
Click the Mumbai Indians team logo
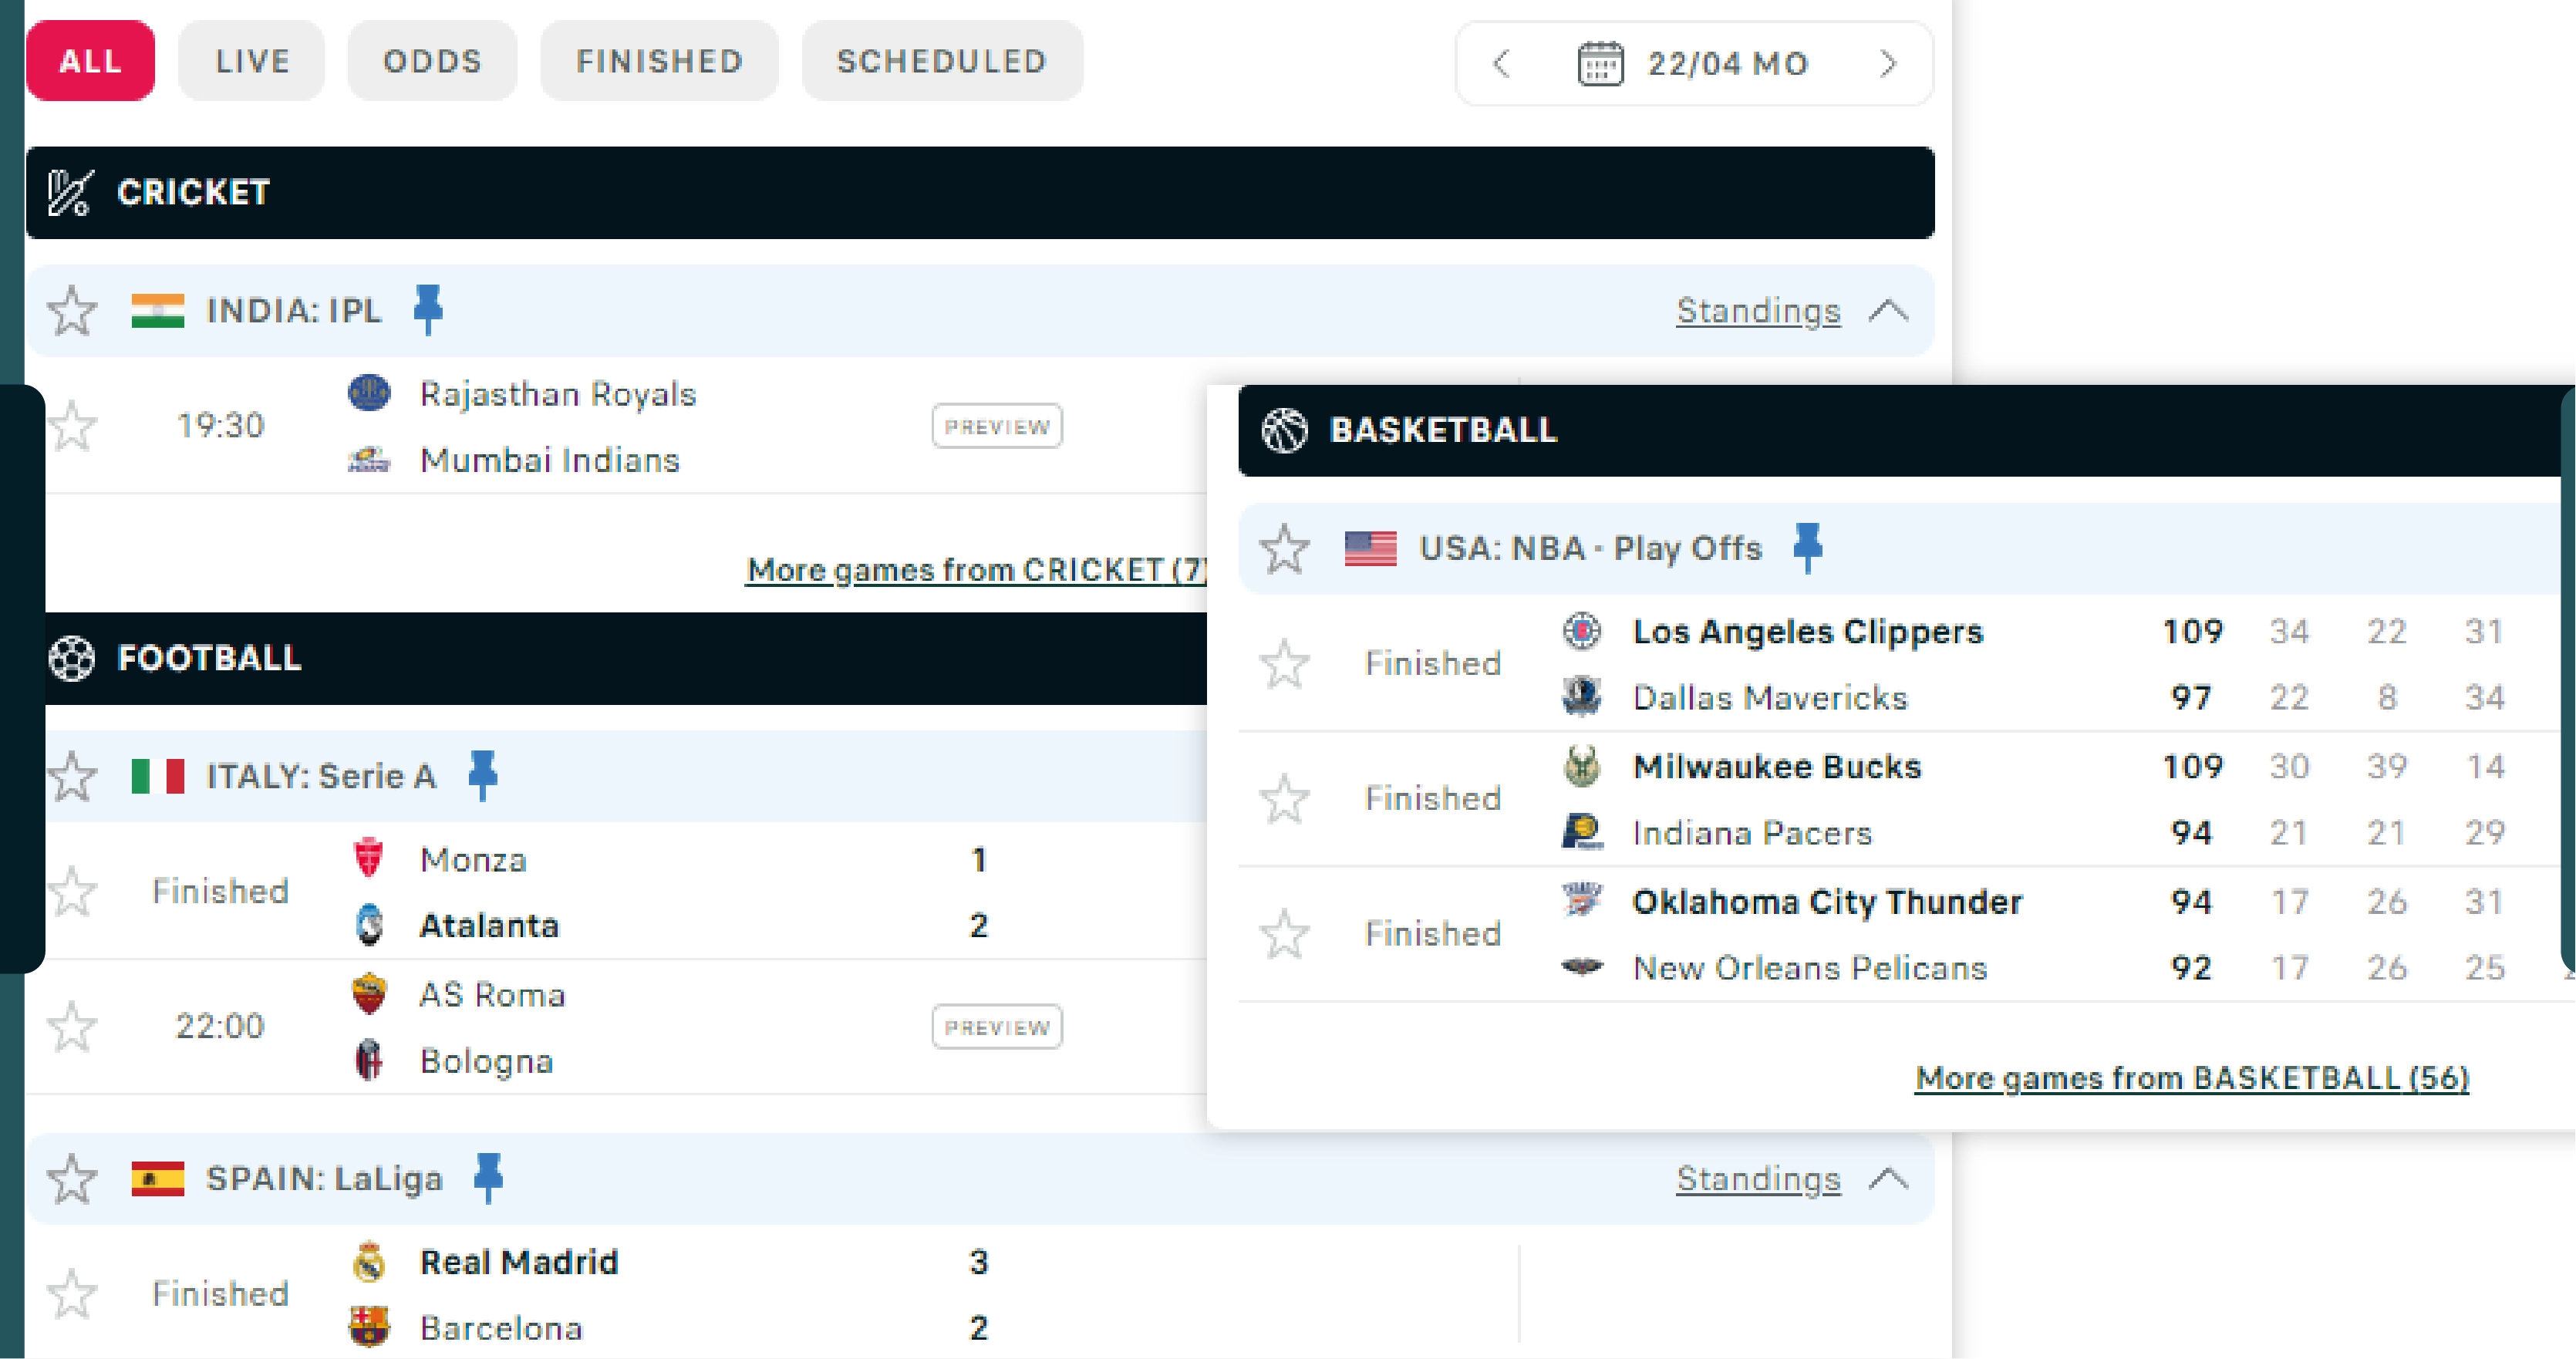[x=369, y=460]
